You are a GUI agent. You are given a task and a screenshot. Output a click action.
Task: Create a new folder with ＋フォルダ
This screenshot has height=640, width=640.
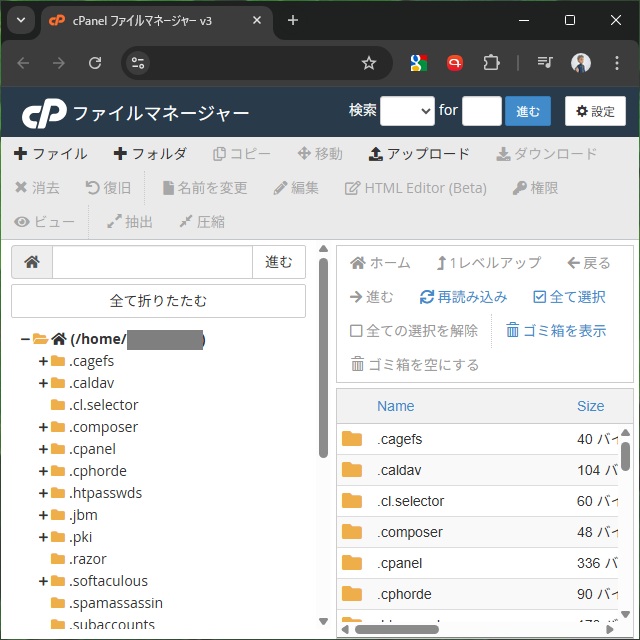150,154
